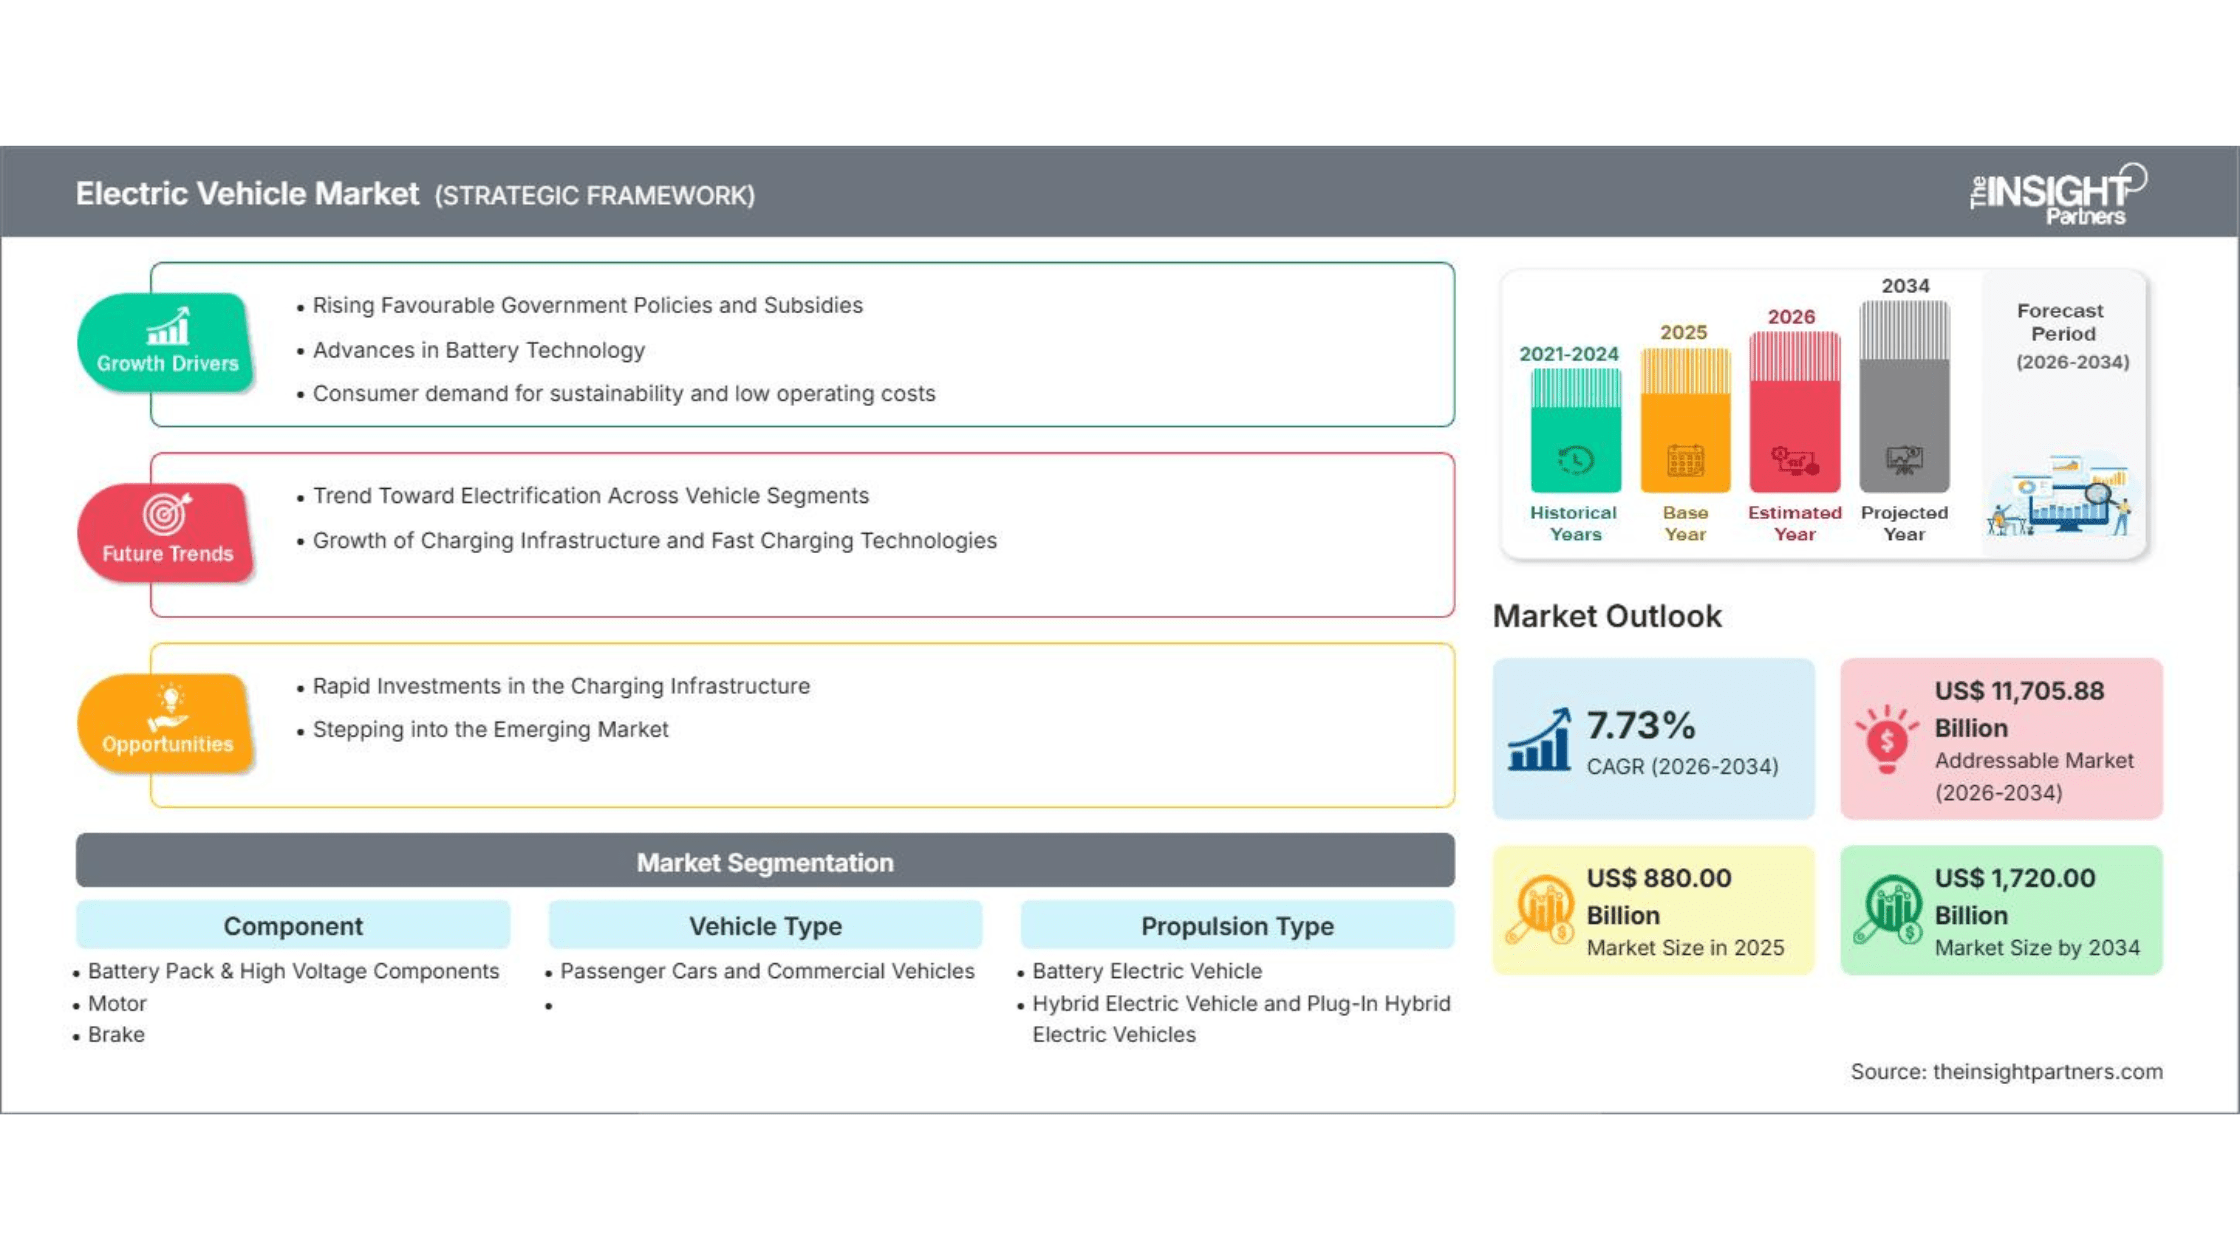Click the Market Size 2034 green magnifier icon
The height and width of the screenshot is (1260, 2240).
click(1888, 909)
